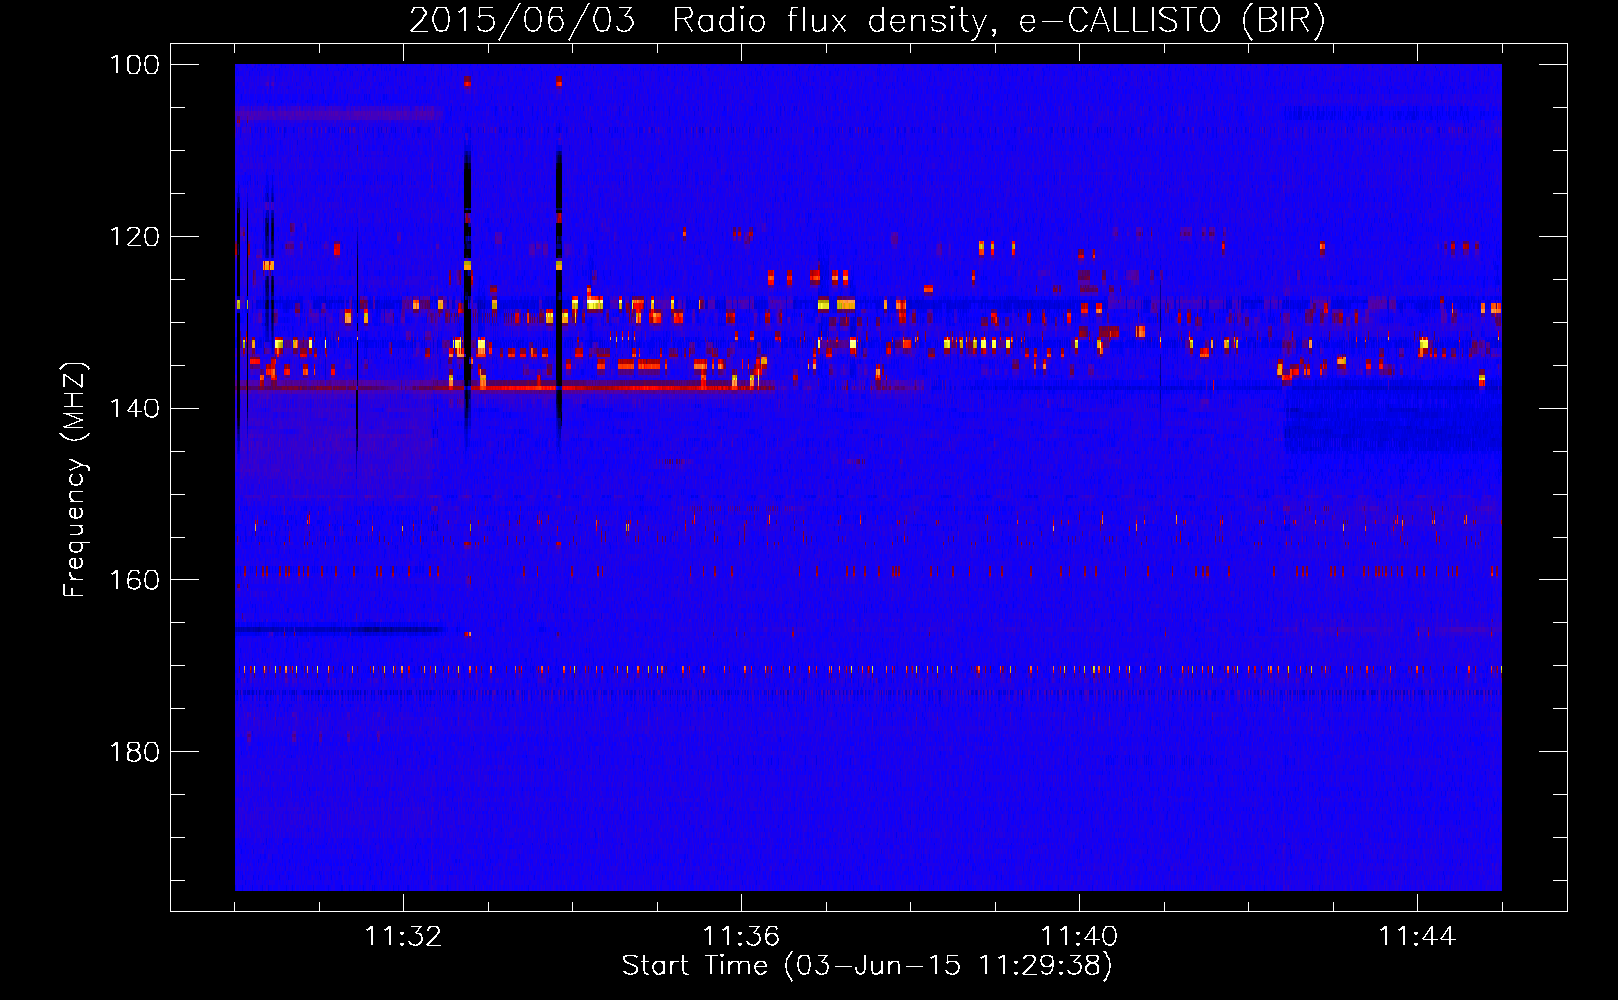Click the 140 frequency tick label
Viewport: 1618px width, 1000px height.
pos(135,408)
